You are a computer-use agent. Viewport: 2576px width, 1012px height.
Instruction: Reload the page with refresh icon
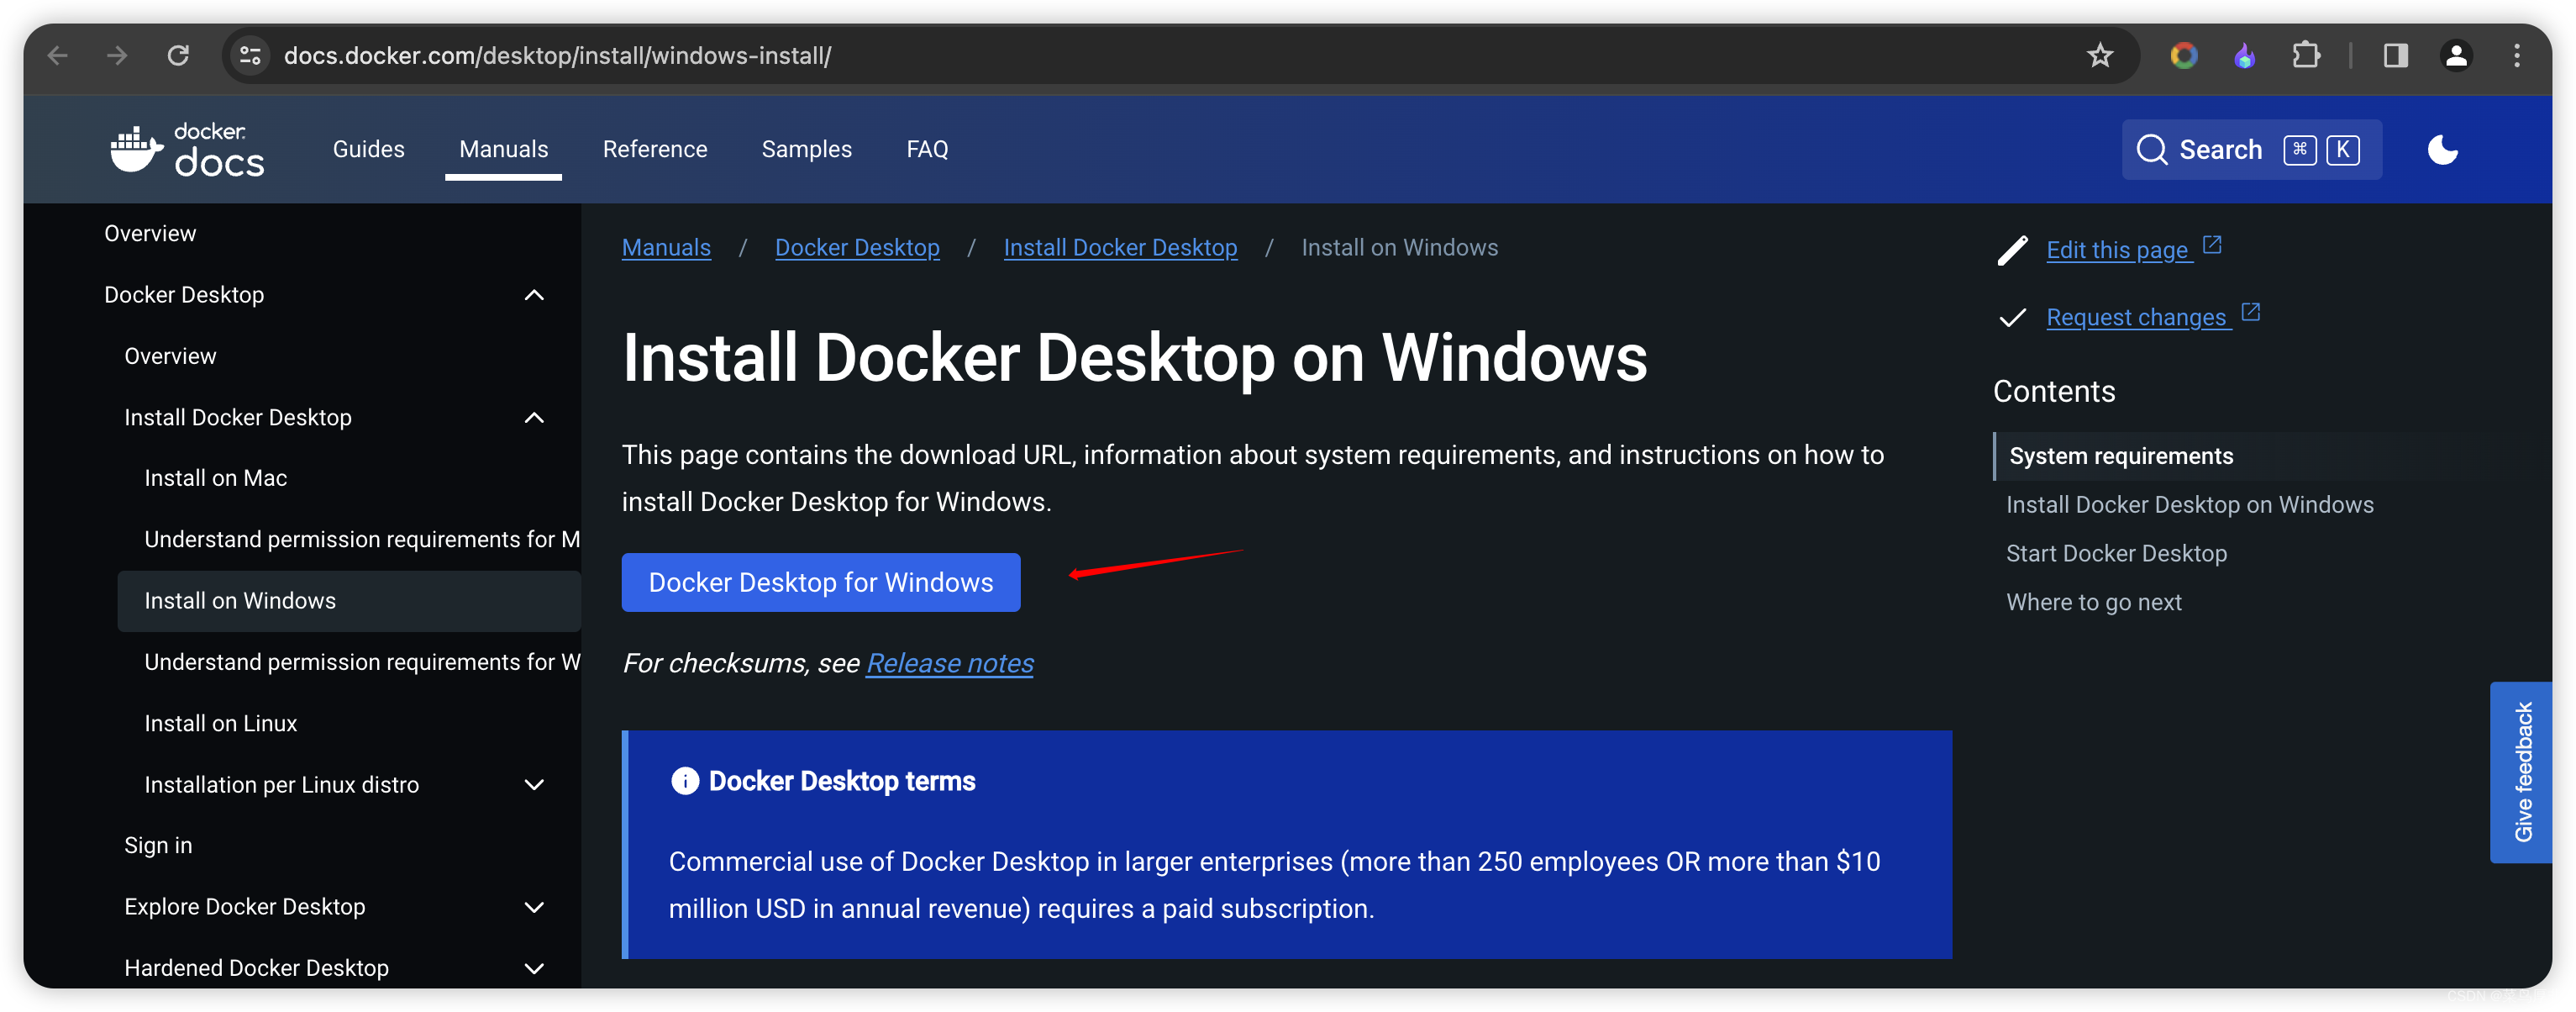[x=178, y=56]
